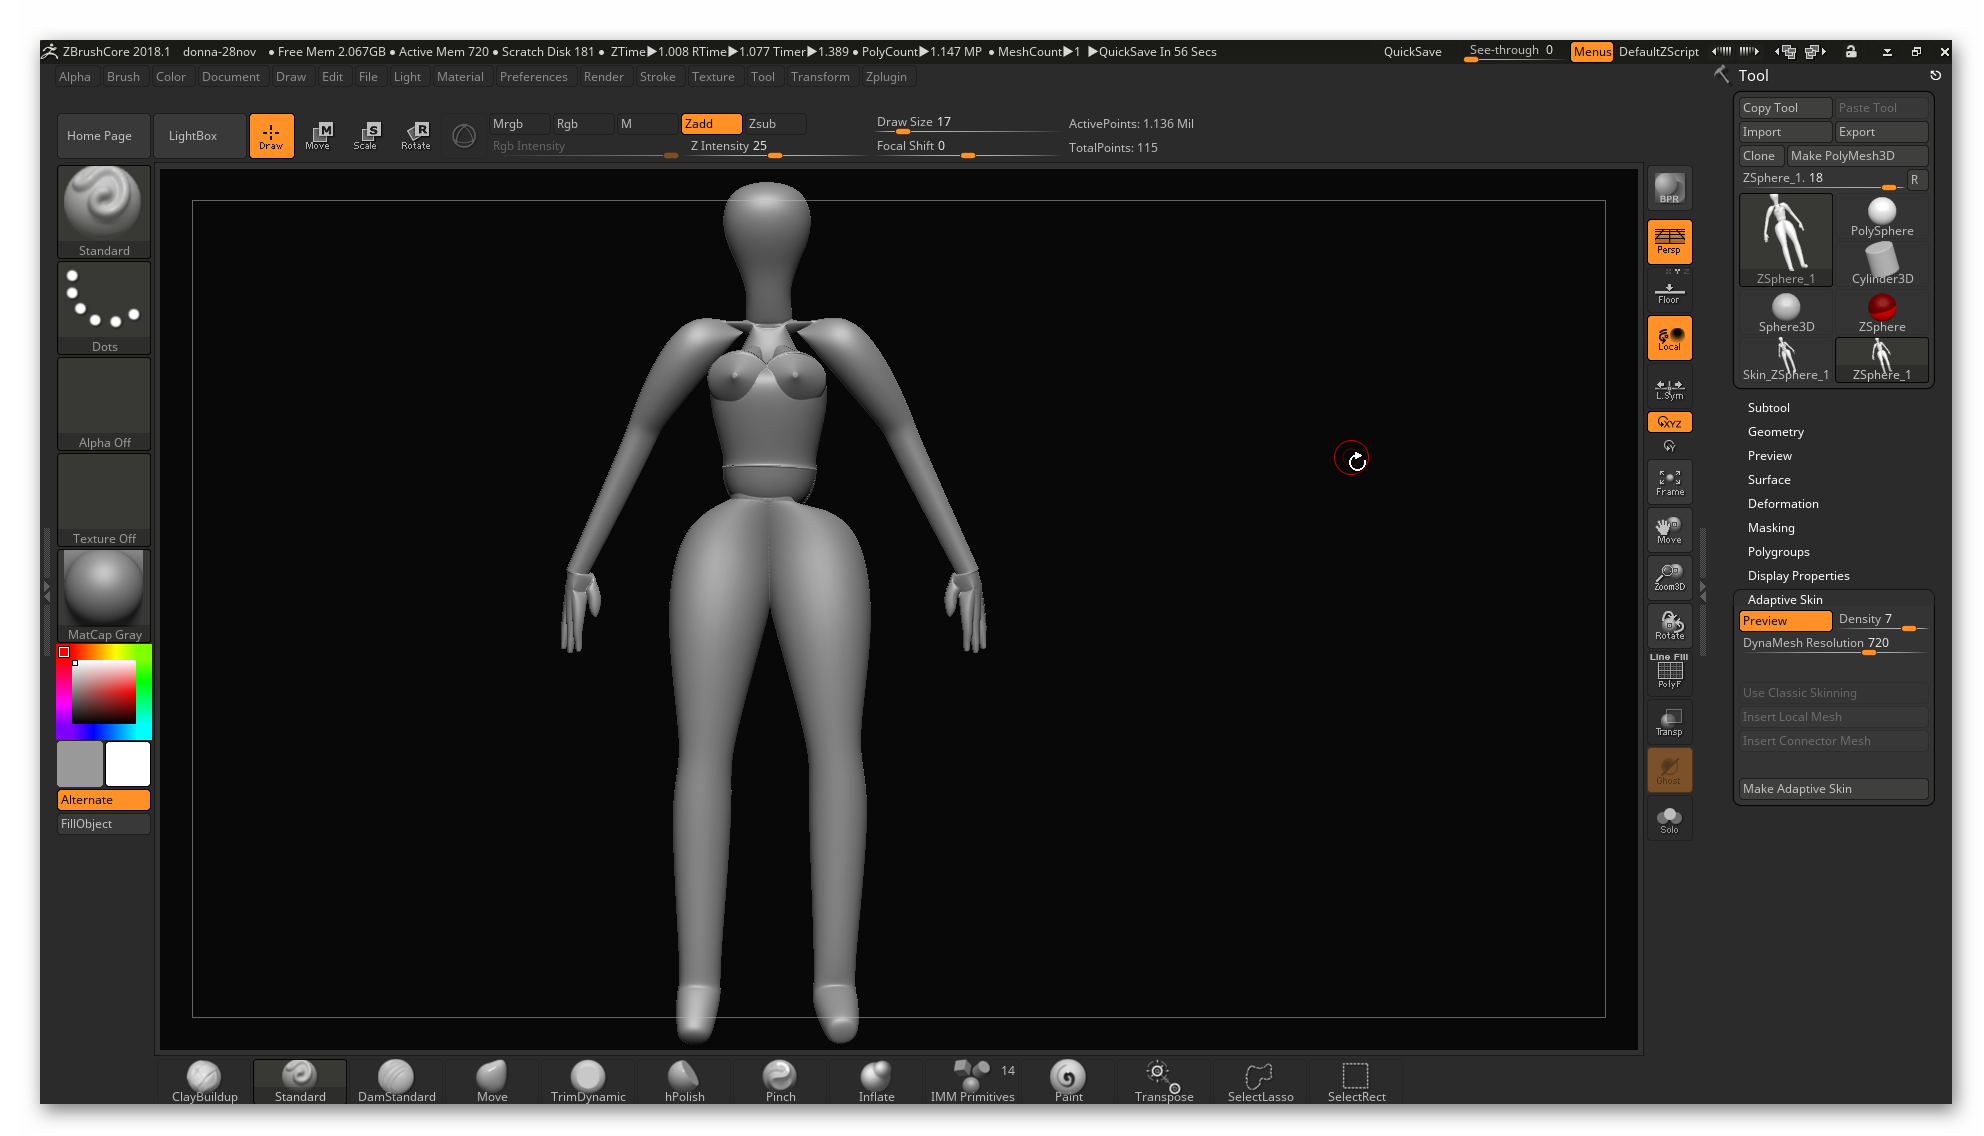The height and width of the screenshot is (1136, 1984).
Task: Open the Render menu
Action: (603, 77)
